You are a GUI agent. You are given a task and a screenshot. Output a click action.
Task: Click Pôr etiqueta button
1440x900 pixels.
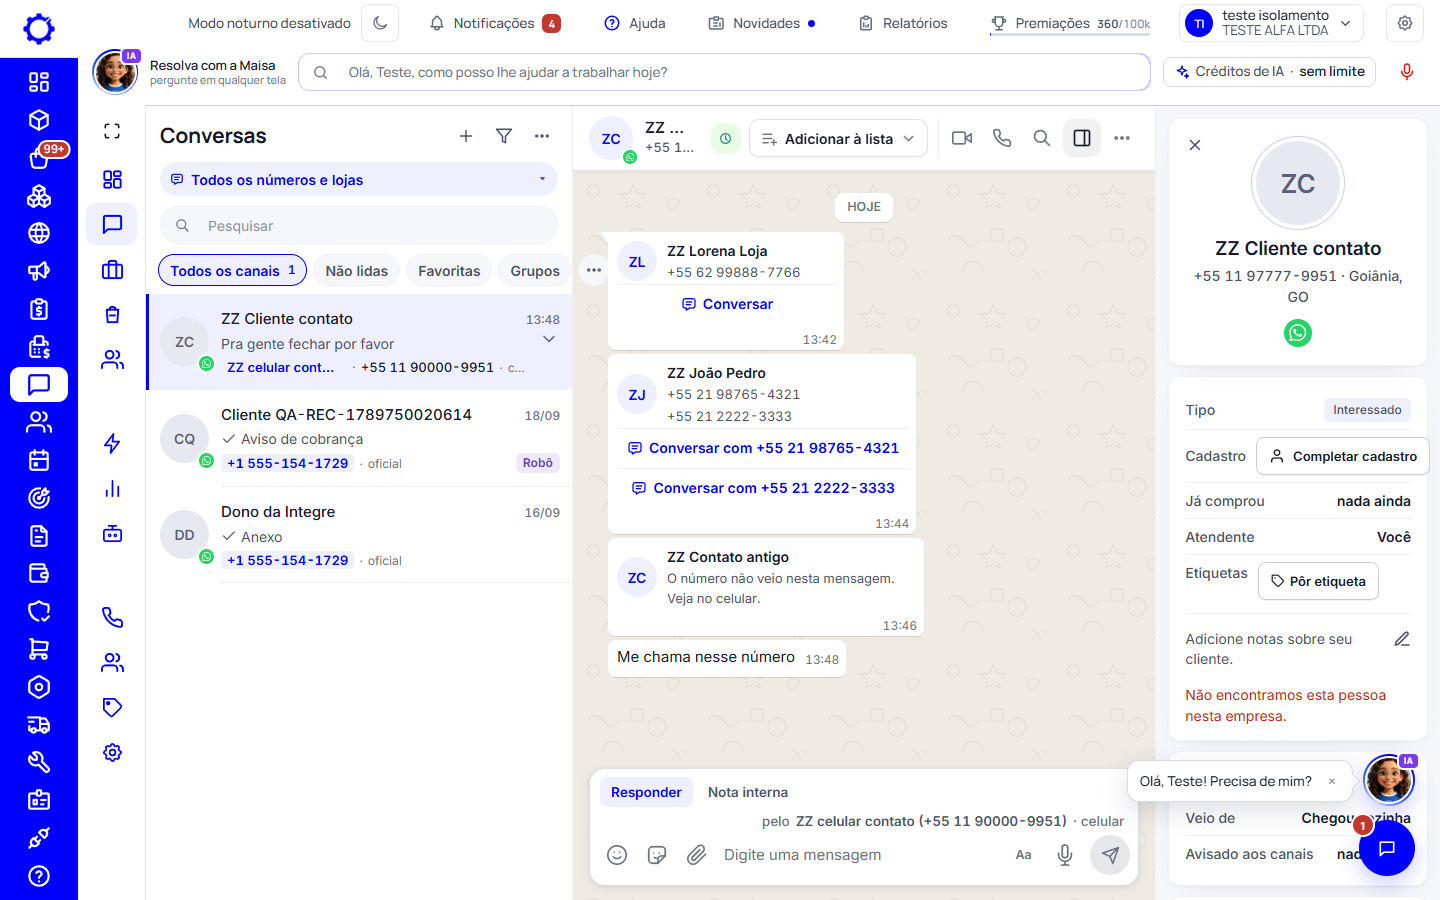pos(1318,581)
